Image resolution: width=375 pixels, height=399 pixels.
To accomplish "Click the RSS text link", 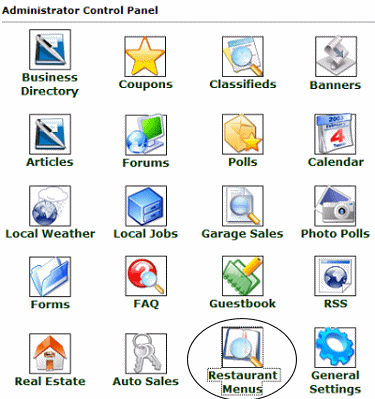I will tap(336, 304).
